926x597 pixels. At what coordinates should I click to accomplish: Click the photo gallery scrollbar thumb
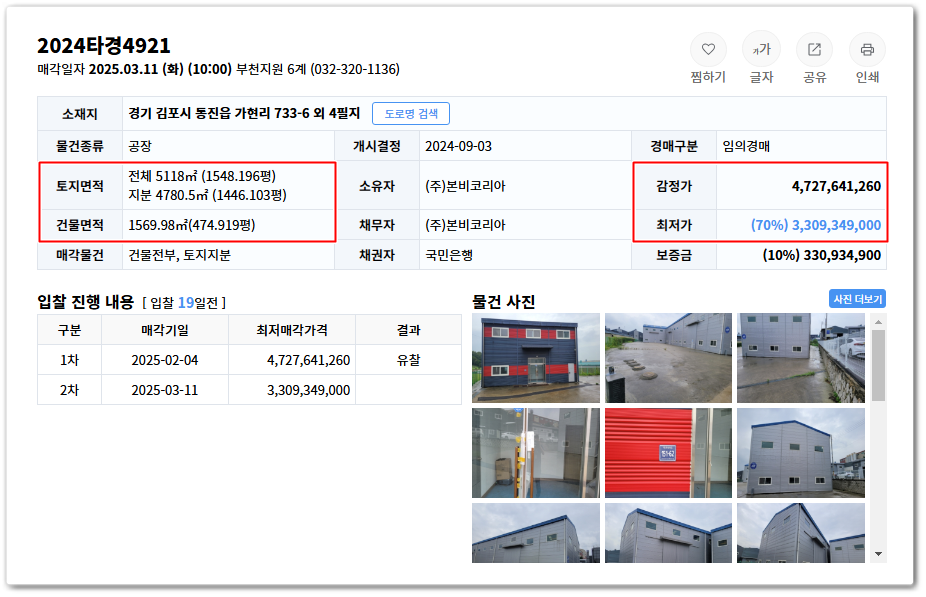click(878, 365)
